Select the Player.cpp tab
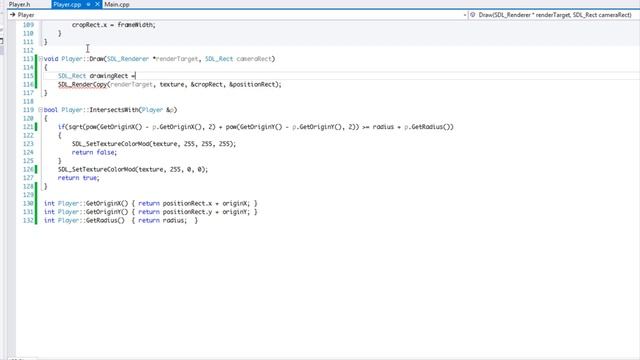 67,4
